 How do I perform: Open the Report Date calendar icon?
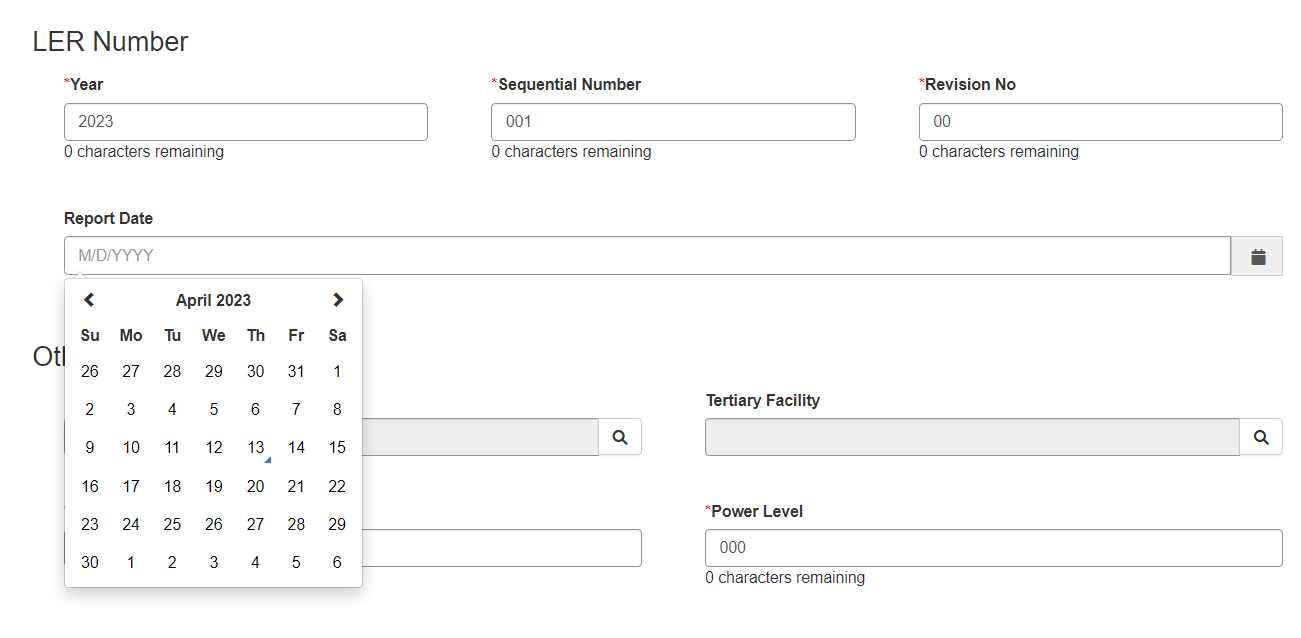click(x=1258, y=257)
